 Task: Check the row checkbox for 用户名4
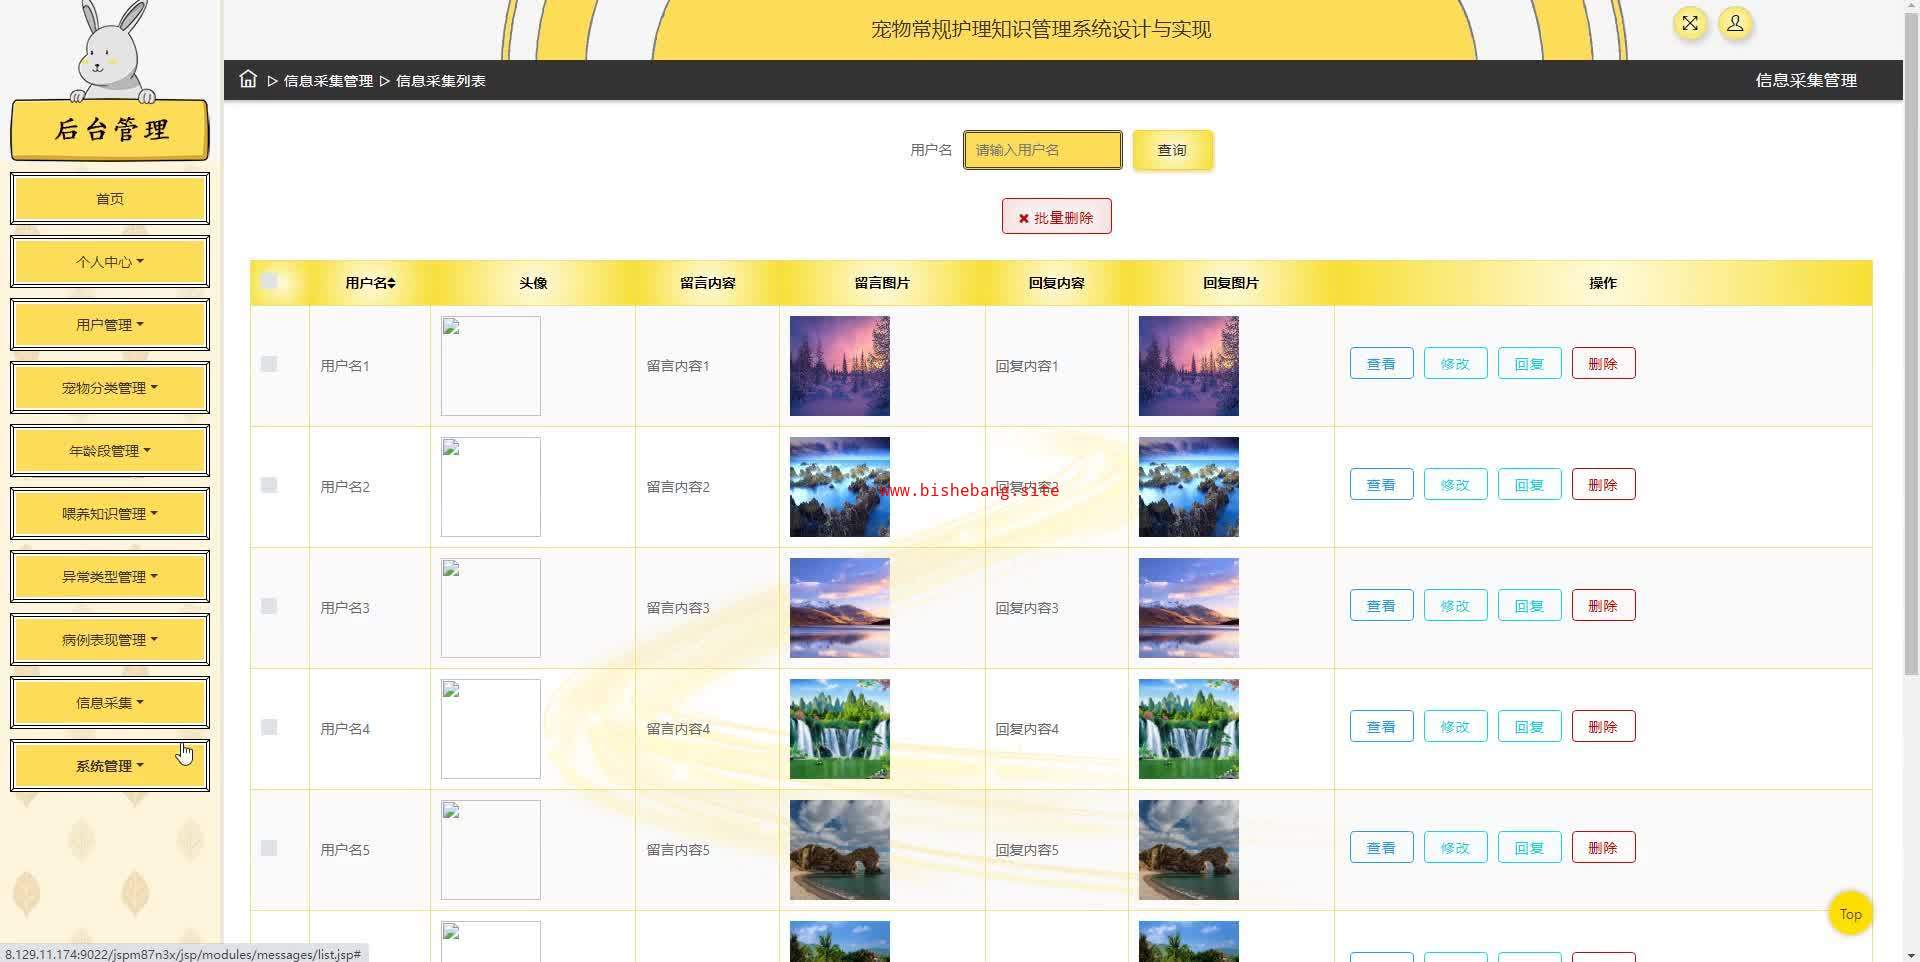coord(269,727)
